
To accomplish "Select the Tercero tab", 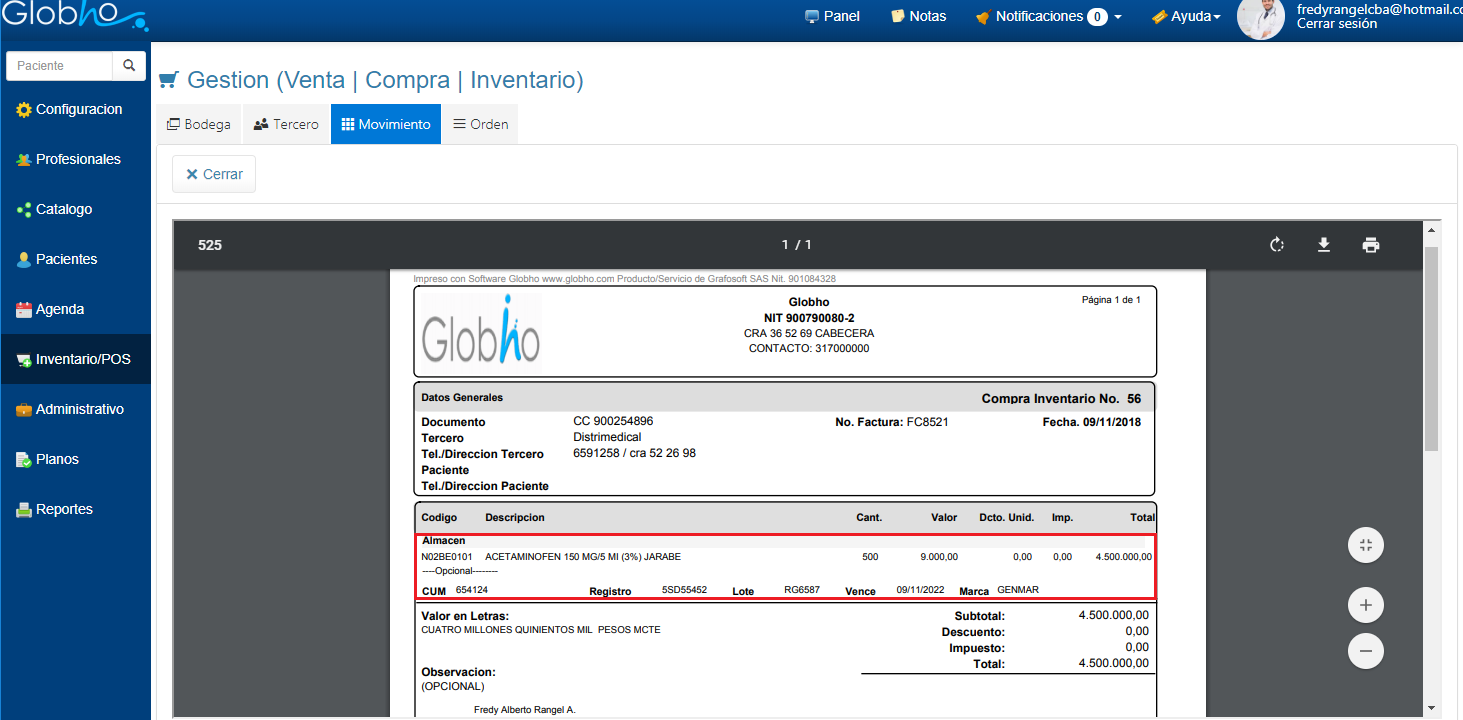I will point(286,124).
